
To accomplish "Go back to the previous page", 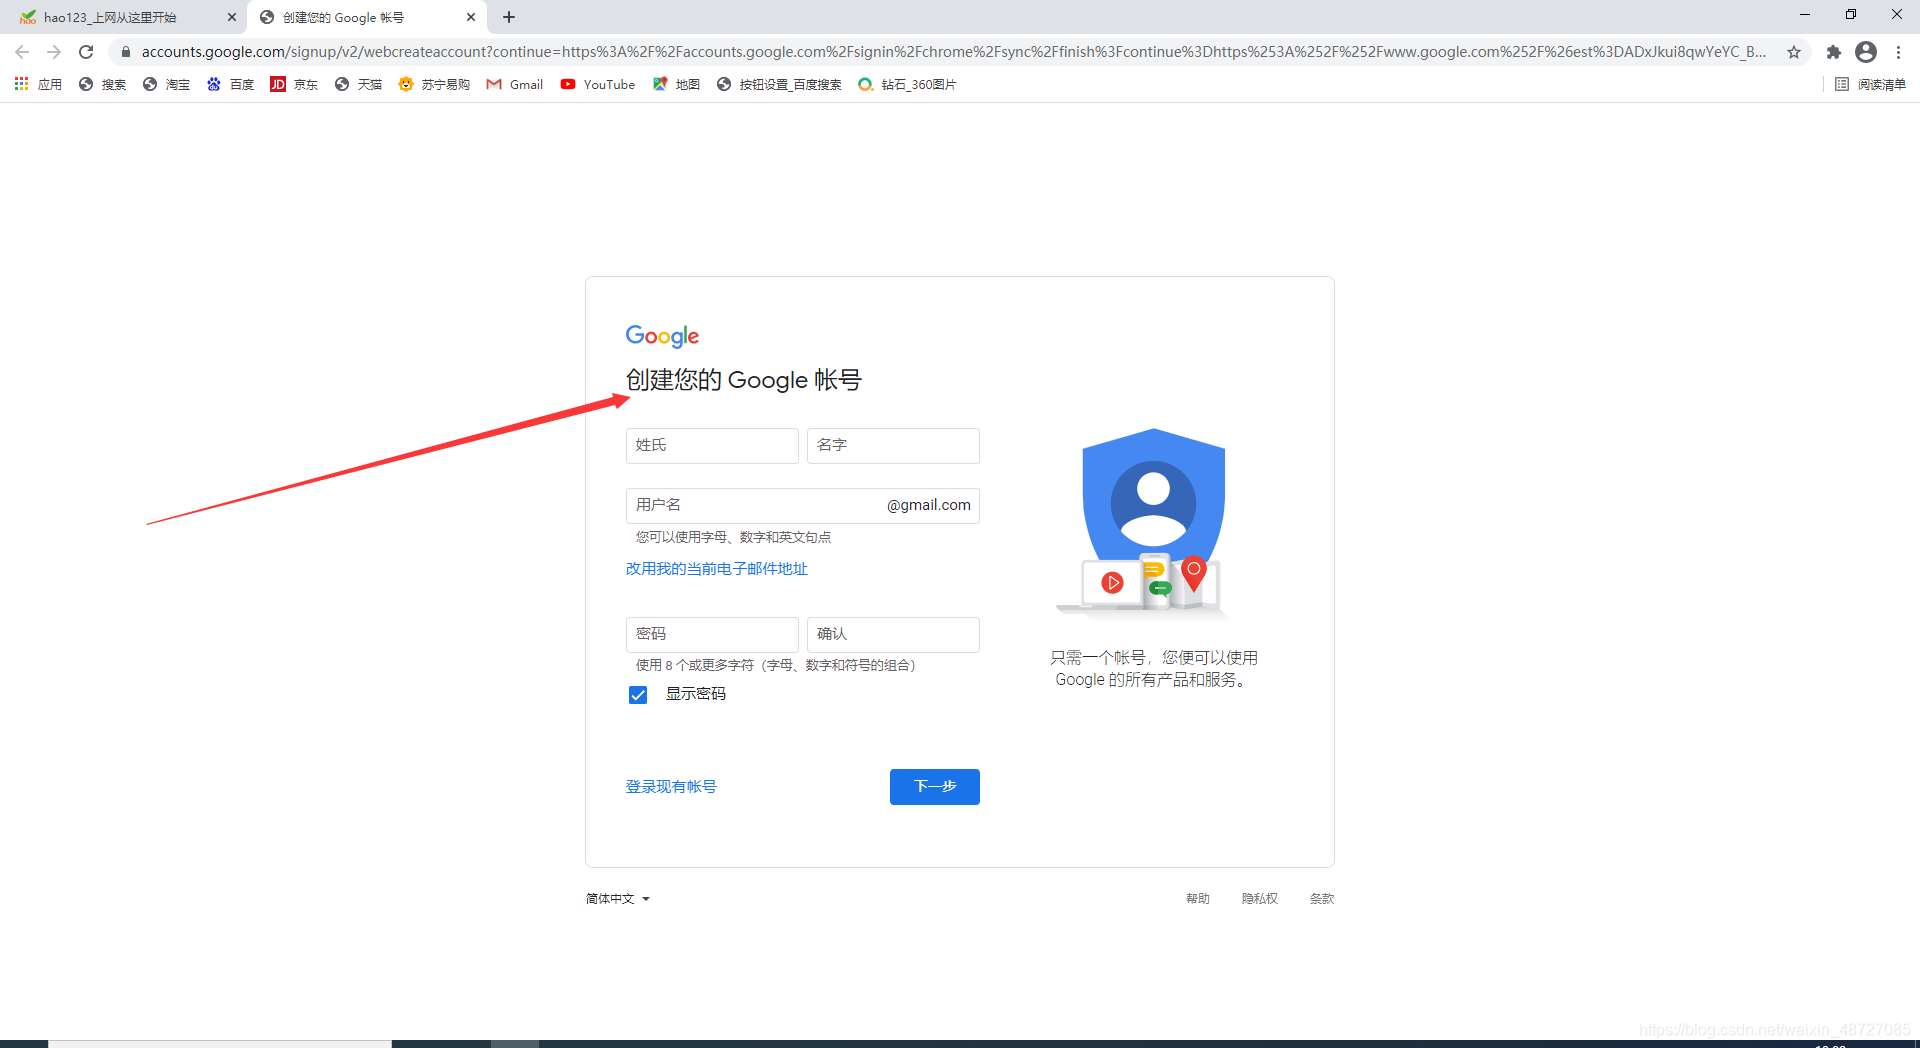I will point(22,52).
